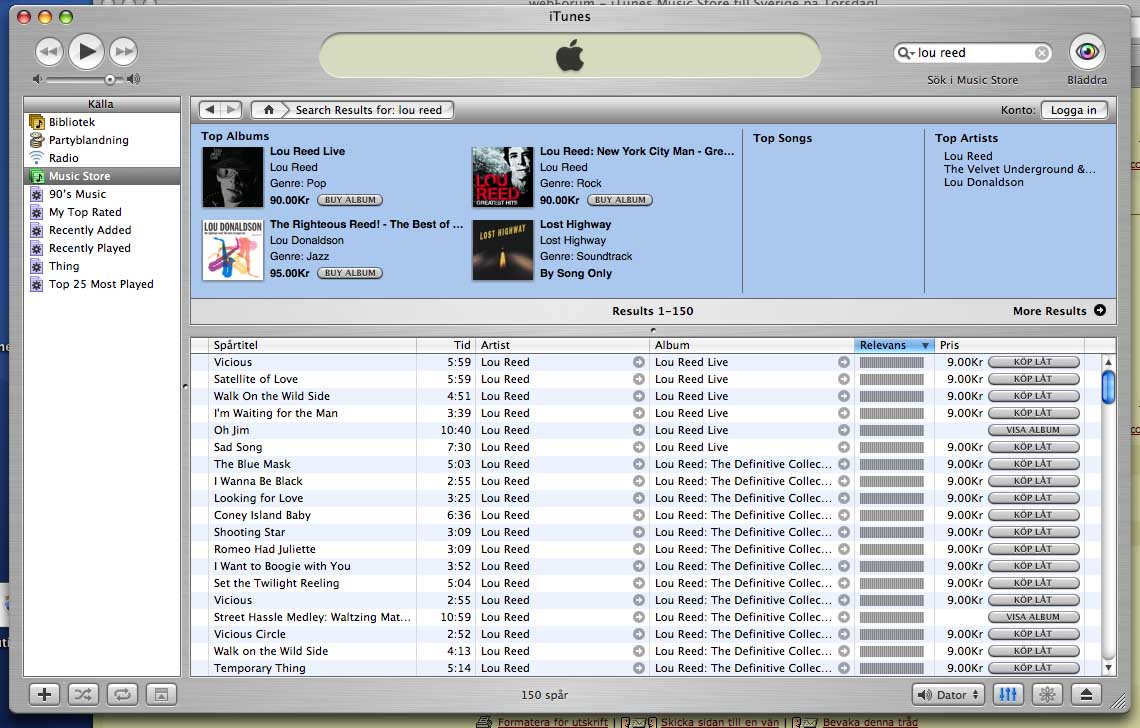Select Music Store in the source list

102,176
